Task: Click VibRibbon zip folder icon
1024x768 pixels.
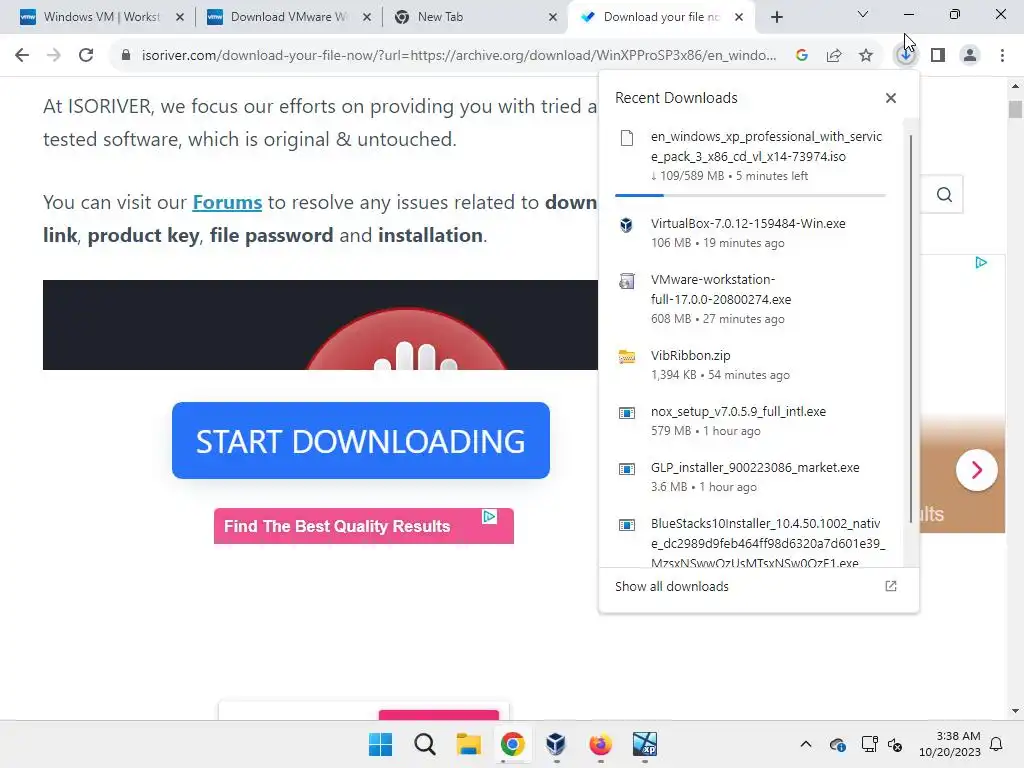Action: [626, 357]
